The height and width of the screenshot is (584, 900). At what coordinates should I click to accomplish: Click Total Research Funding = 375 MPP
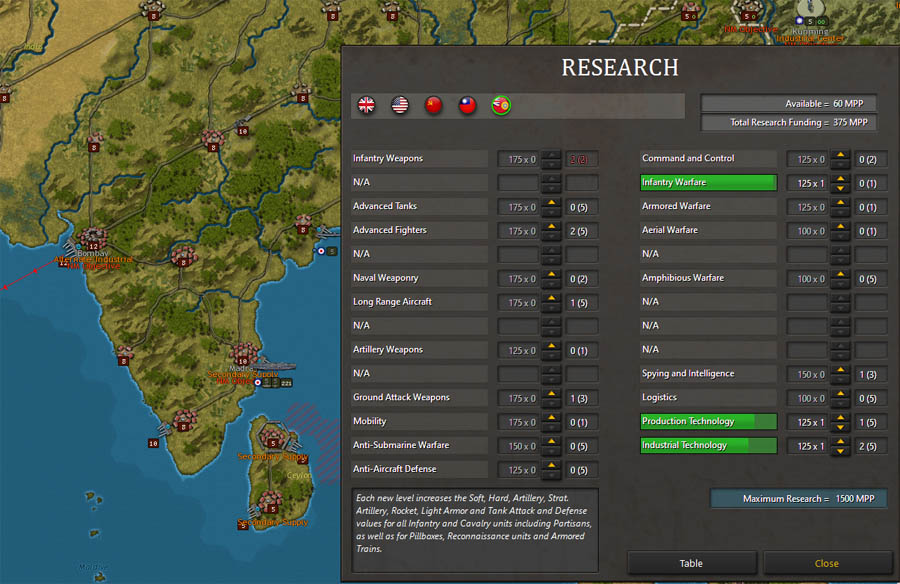[x=789, y=122]
